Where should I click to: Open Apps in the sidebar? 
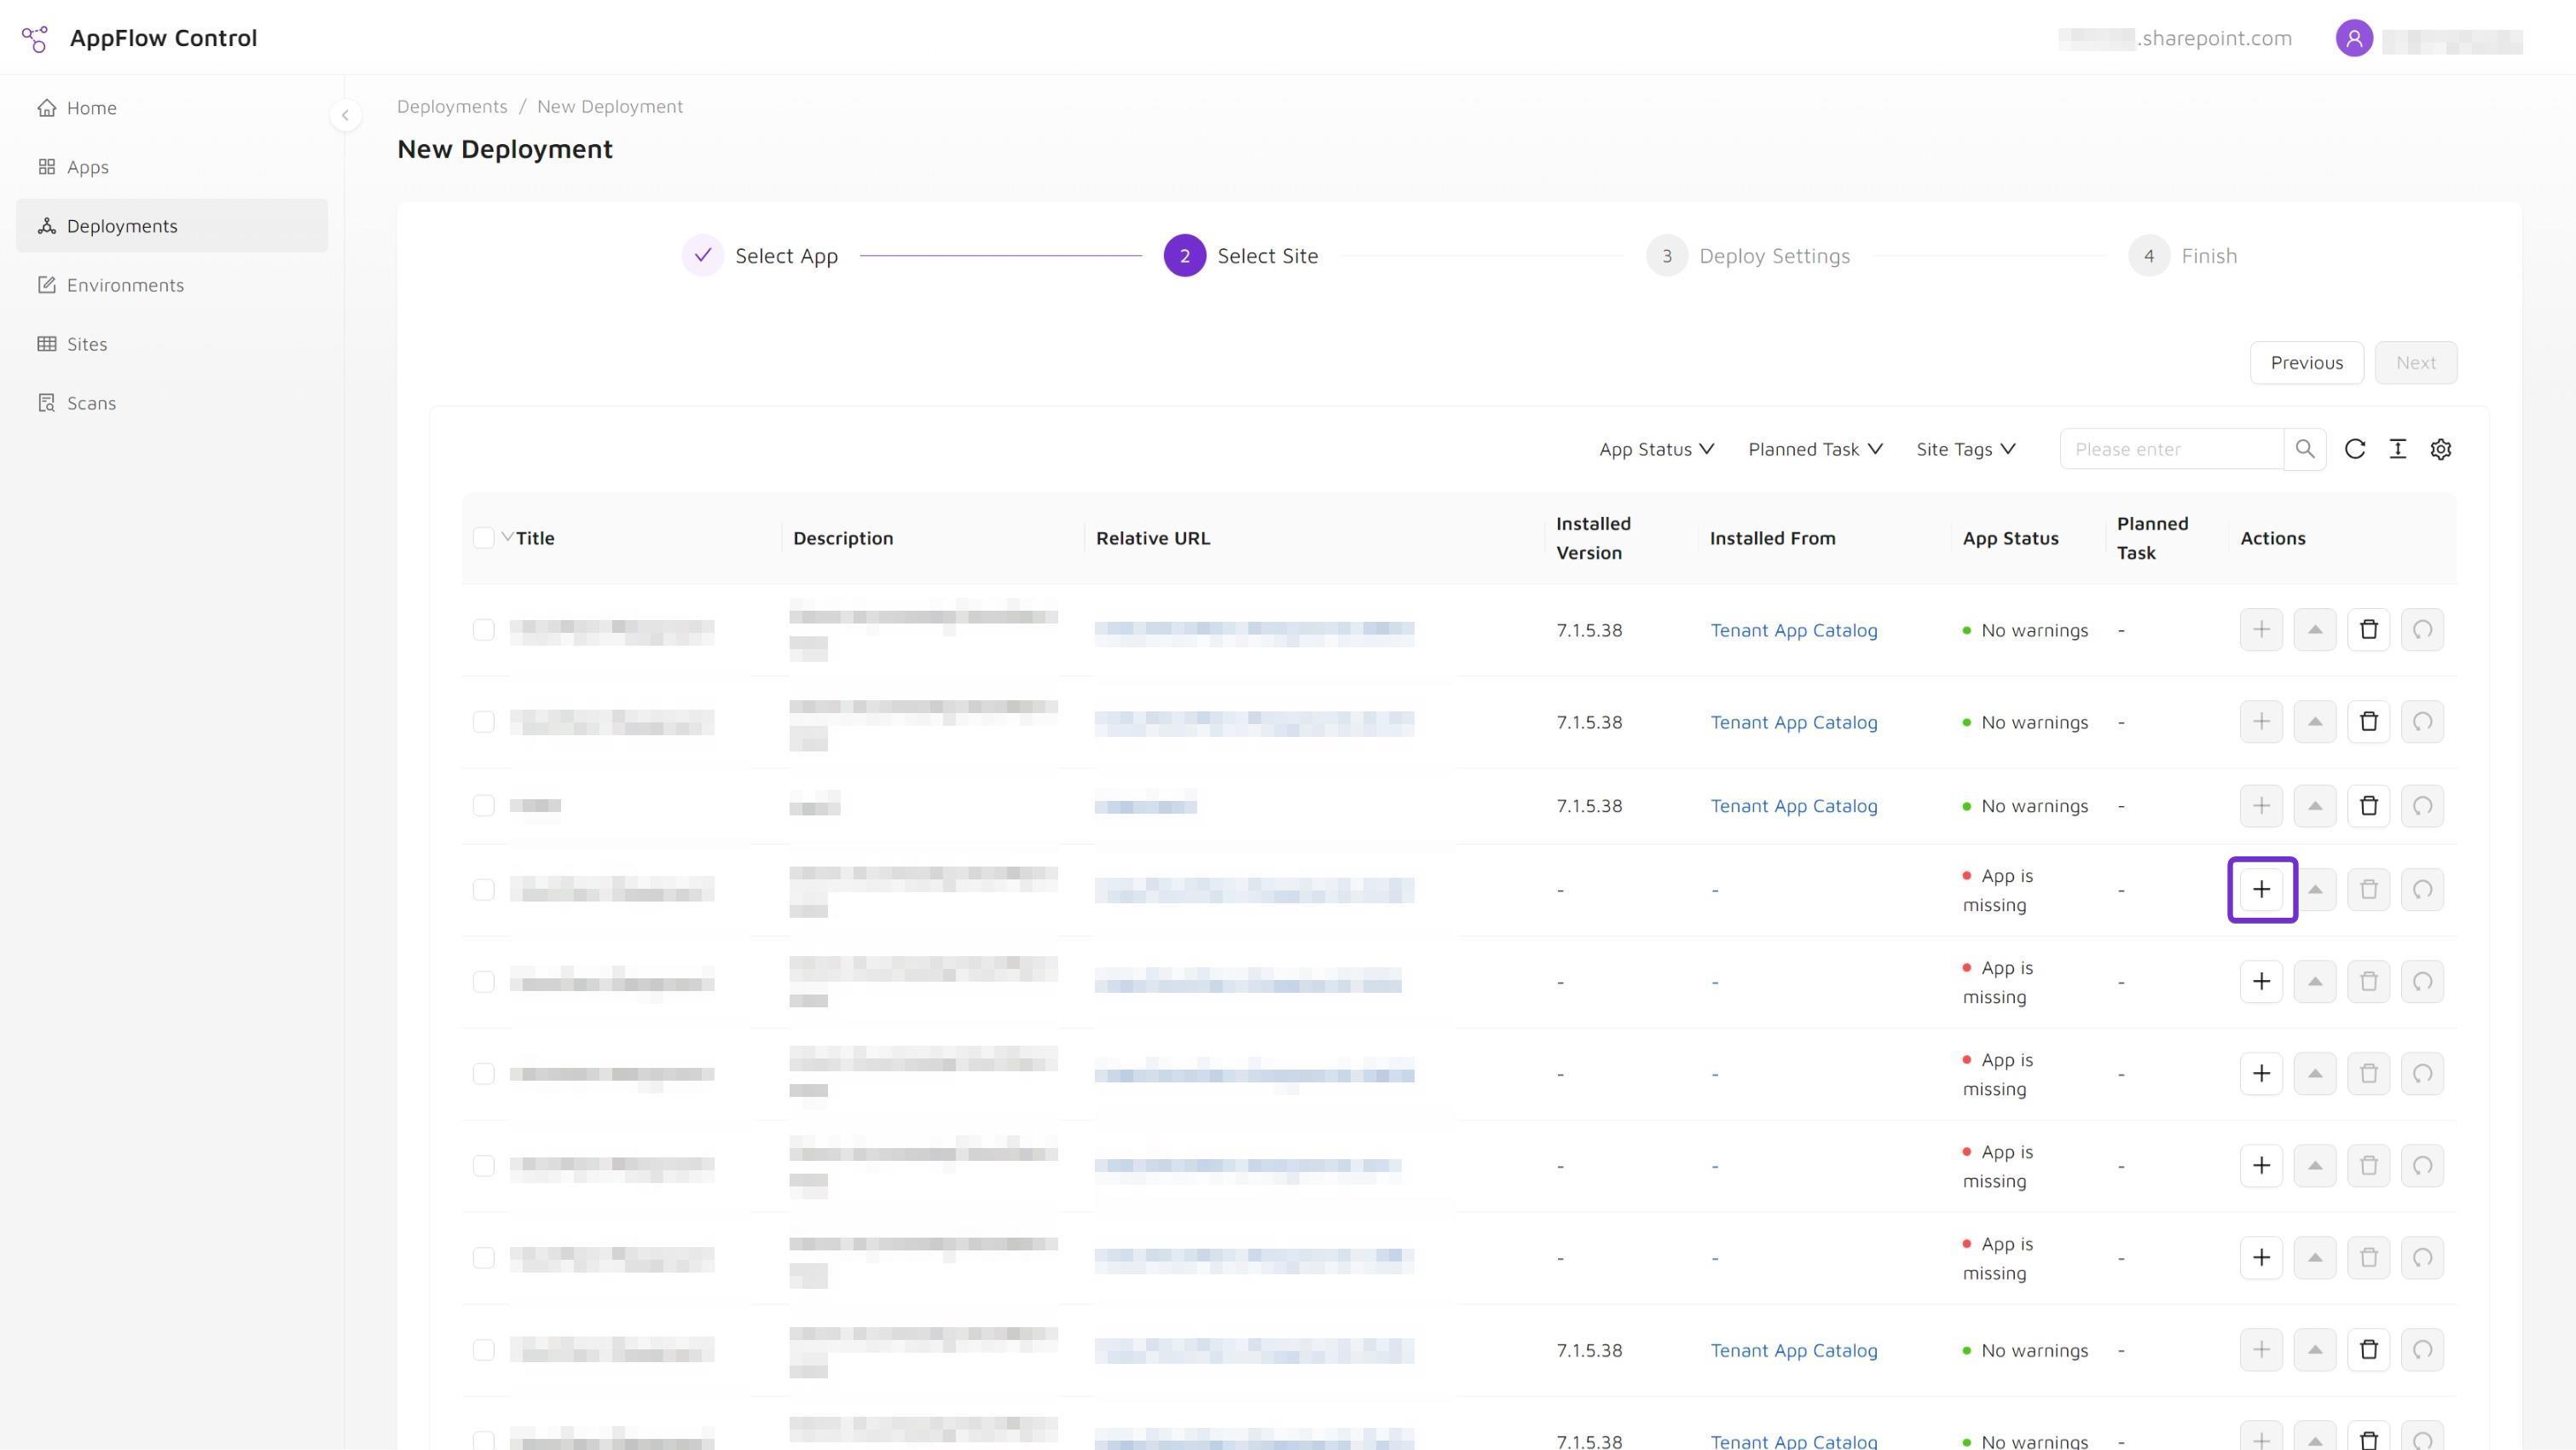pos(172,167)
